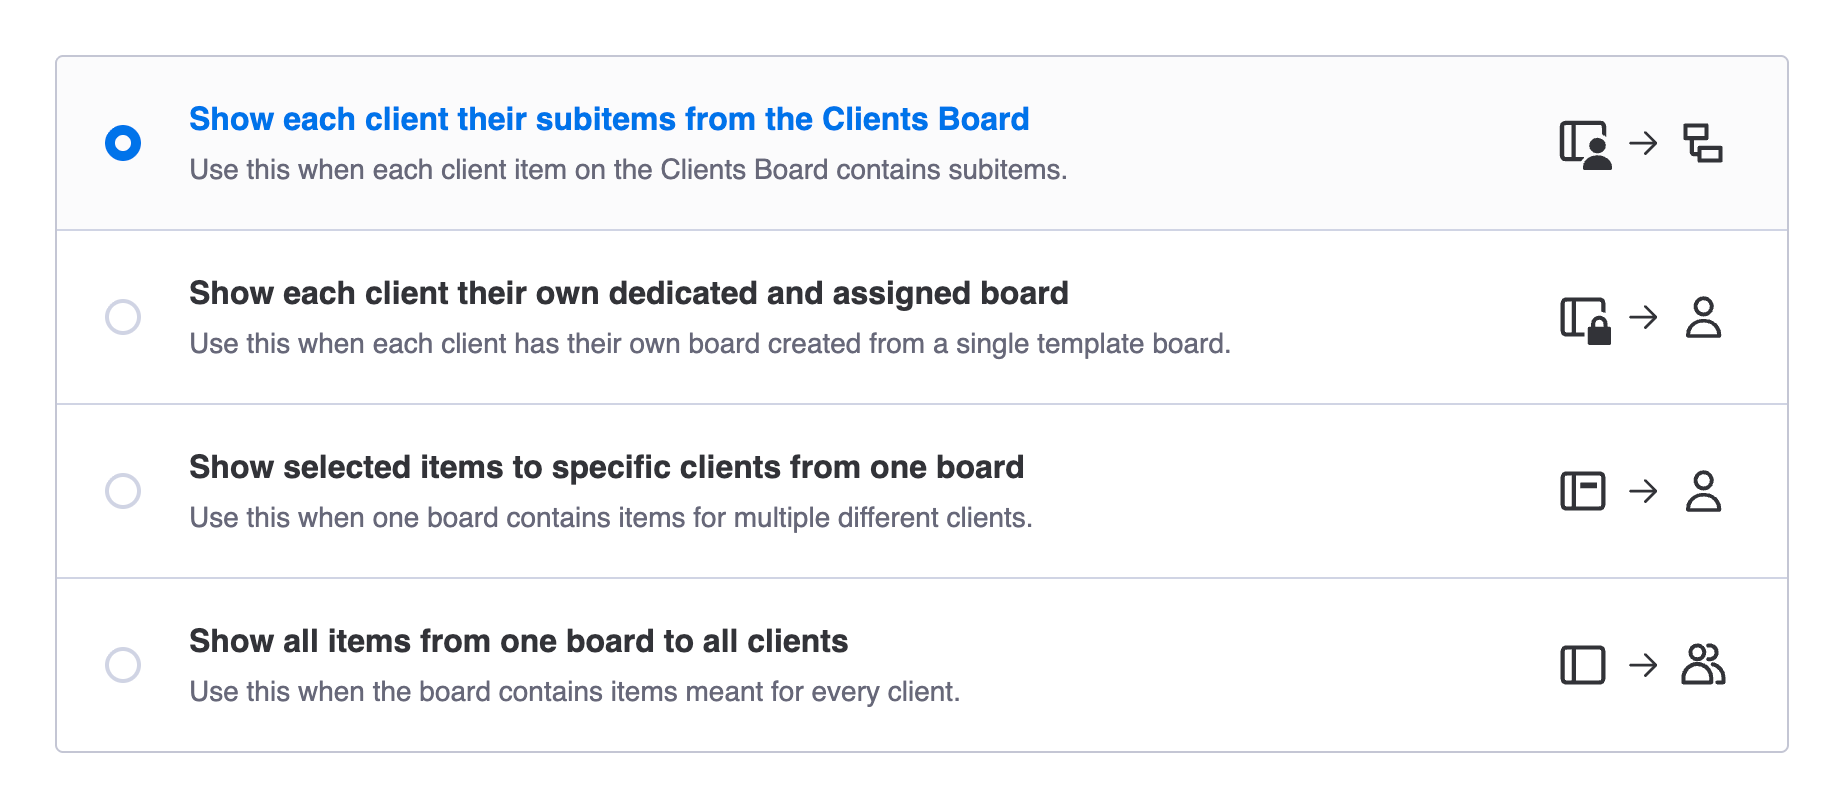Click the multiple users group icon

[1703, 665]
